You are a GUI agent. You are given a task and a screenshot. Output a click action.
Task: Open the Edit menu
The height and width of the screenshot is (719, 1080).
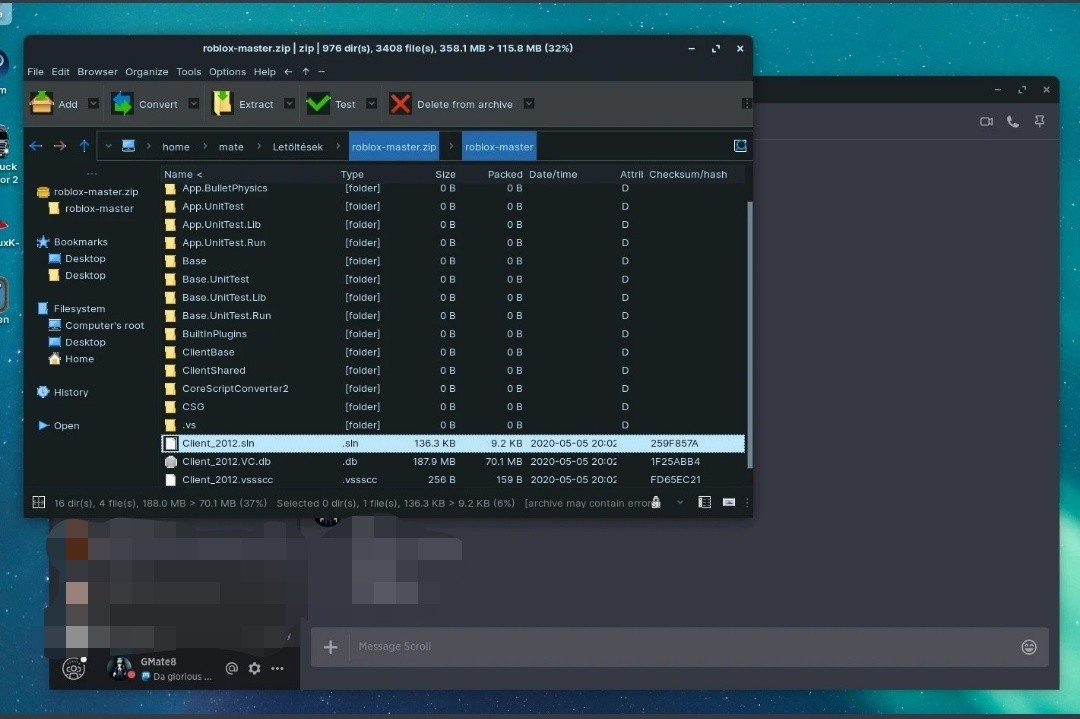[x=61, y=72]
